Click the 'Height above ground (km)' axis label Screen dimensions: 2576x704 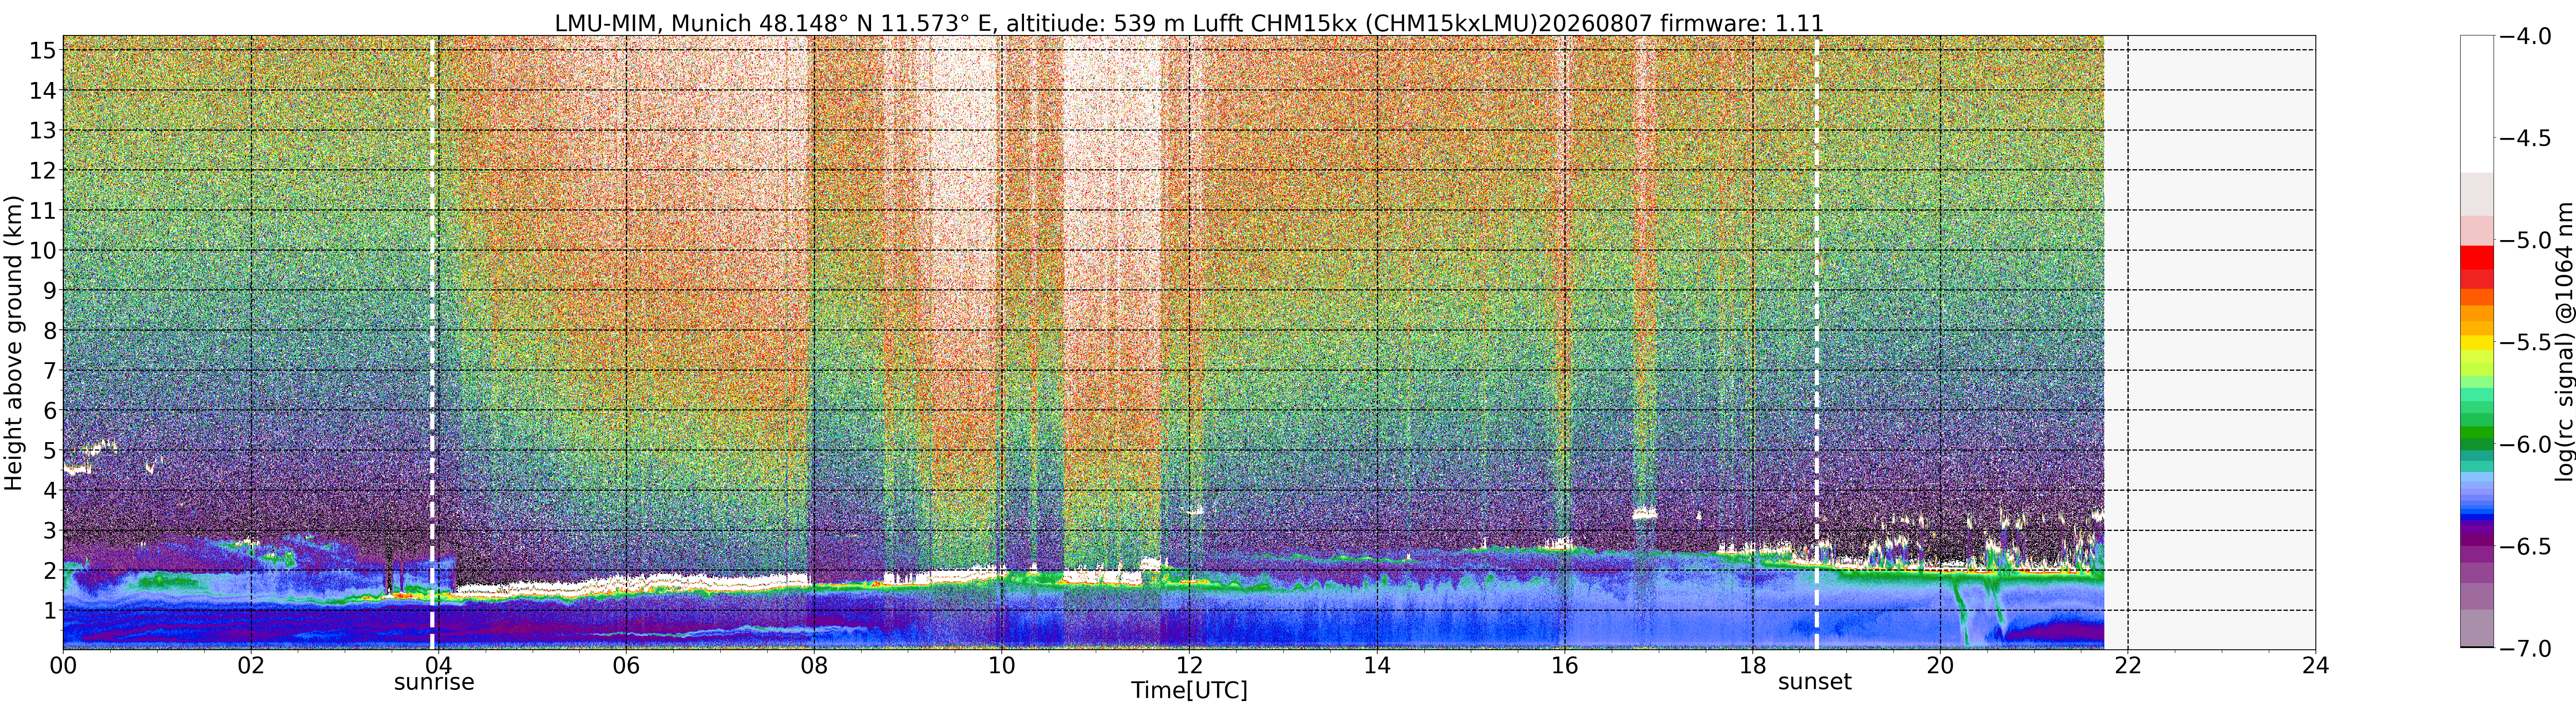tap(13, 342)
